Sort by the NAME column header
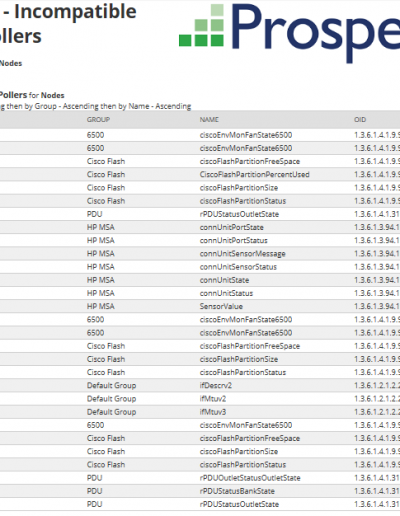 click(209, 120)
